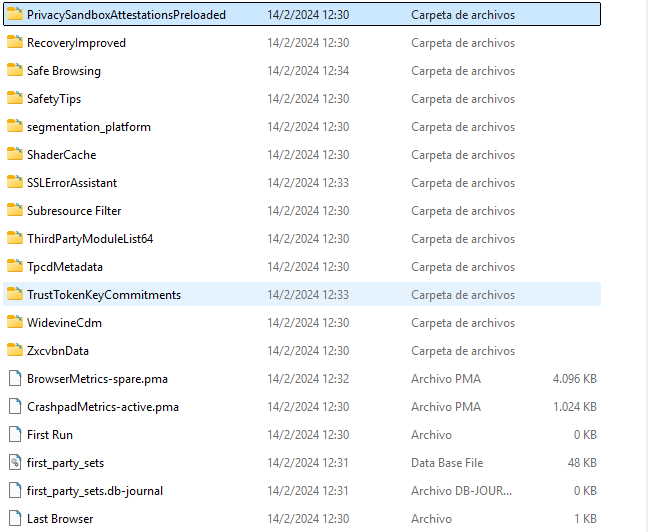The height and width of the screenshot is (532, 648).
Task: Select the Subresource Filter folder name
Action: pos(74,211)
